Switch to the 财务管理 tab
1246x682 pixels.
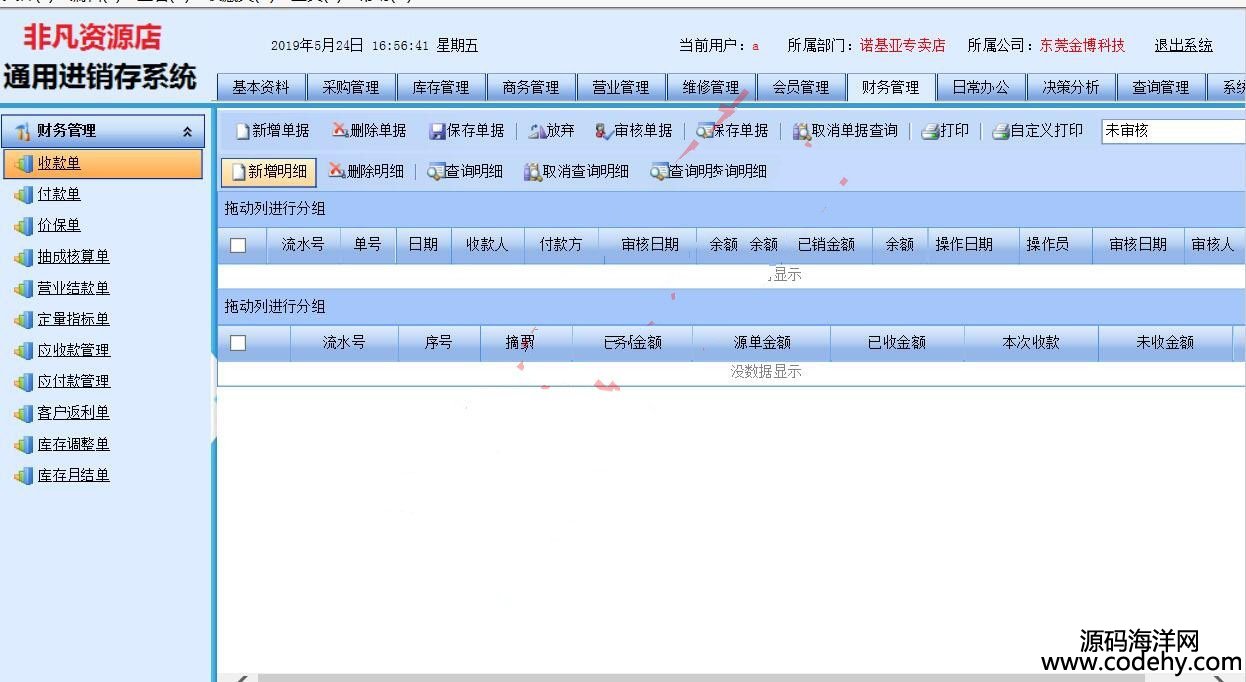(891, 87)
